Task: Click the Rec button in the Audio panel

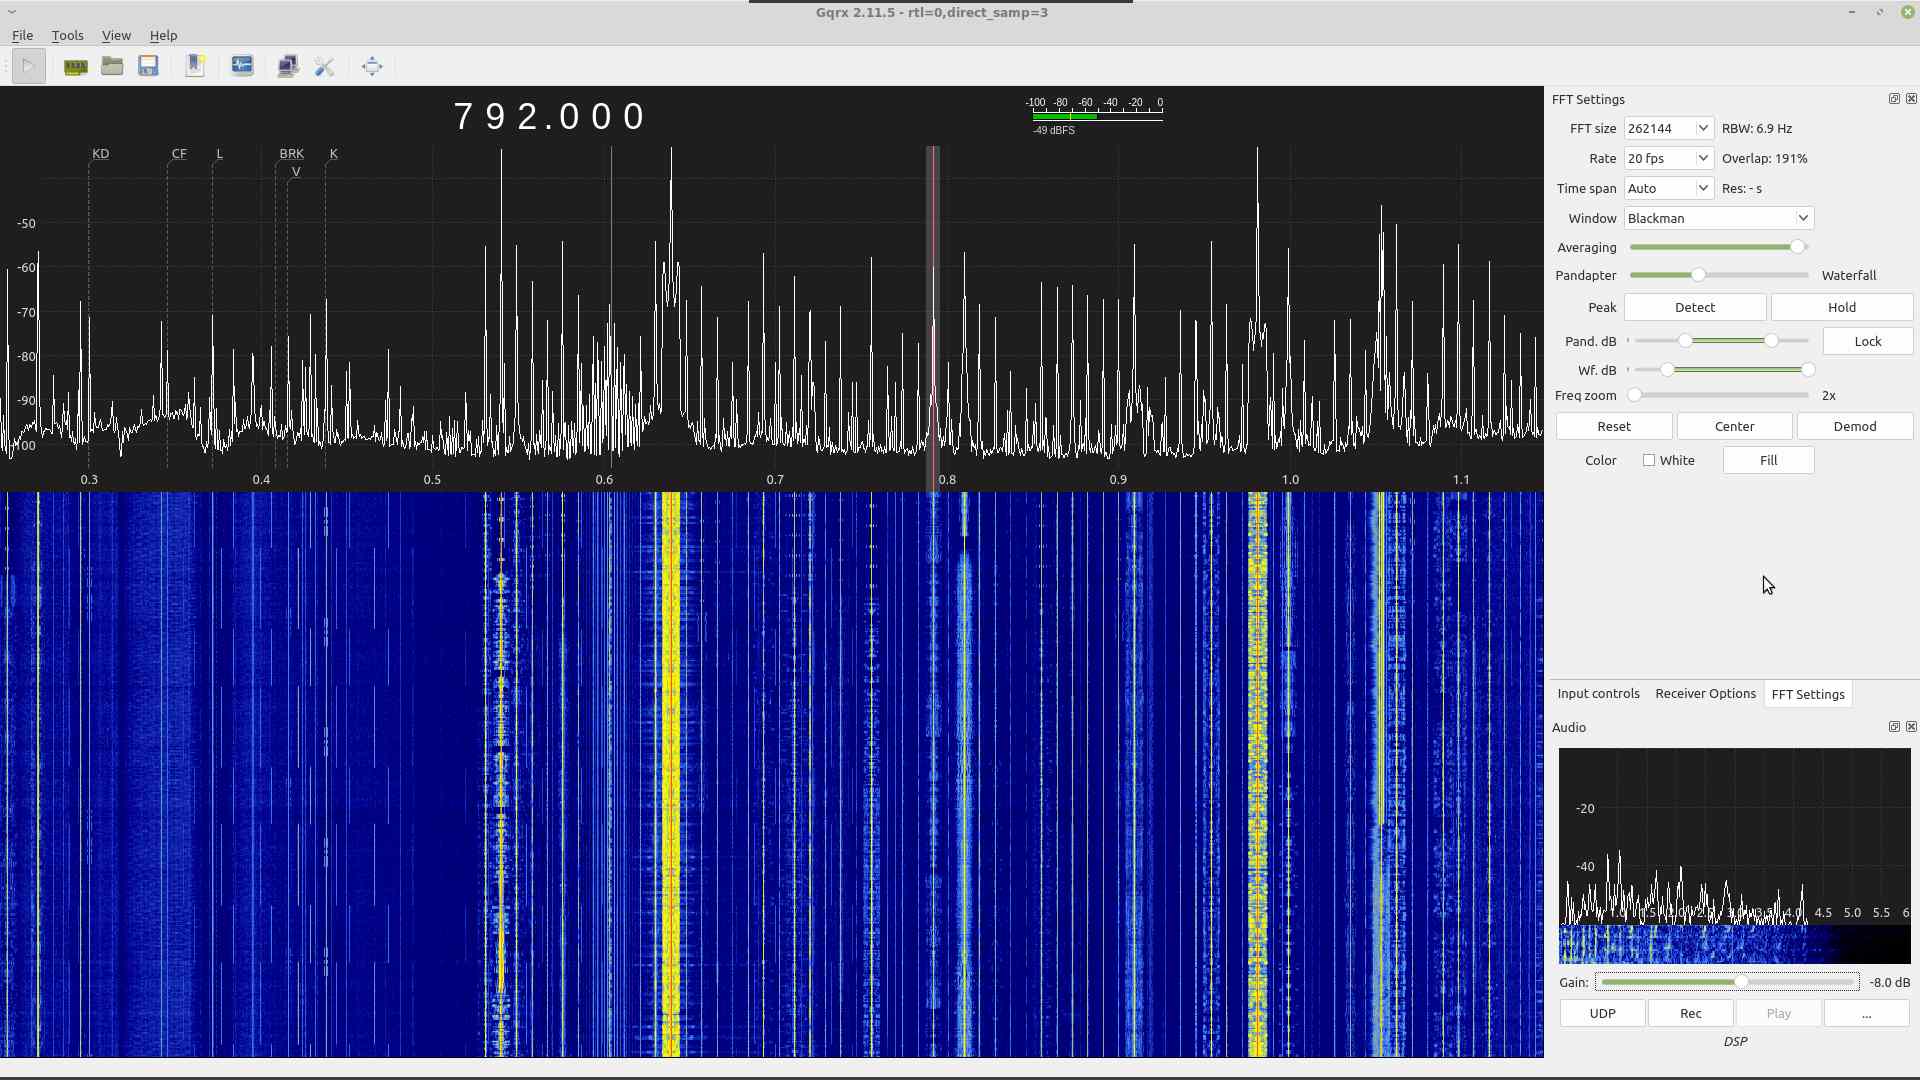Action: point(1690,1014)
